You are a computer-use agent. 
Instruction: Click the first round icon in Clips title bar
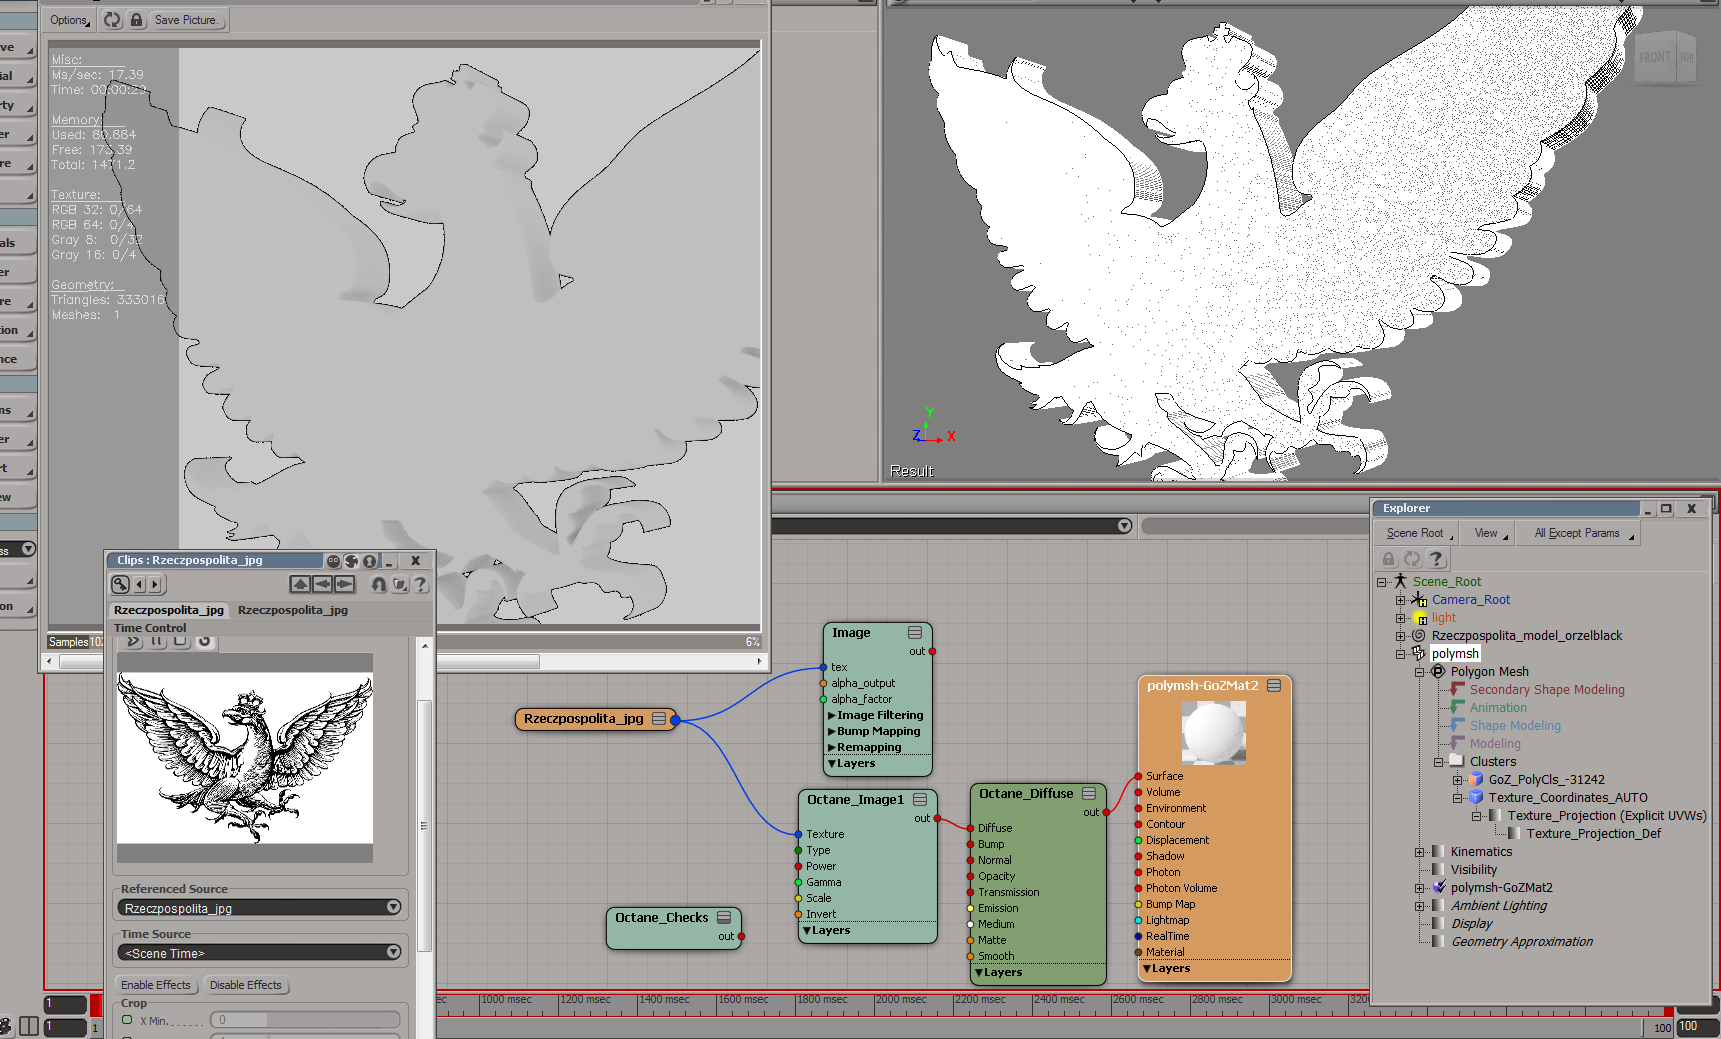pos(333,561)
